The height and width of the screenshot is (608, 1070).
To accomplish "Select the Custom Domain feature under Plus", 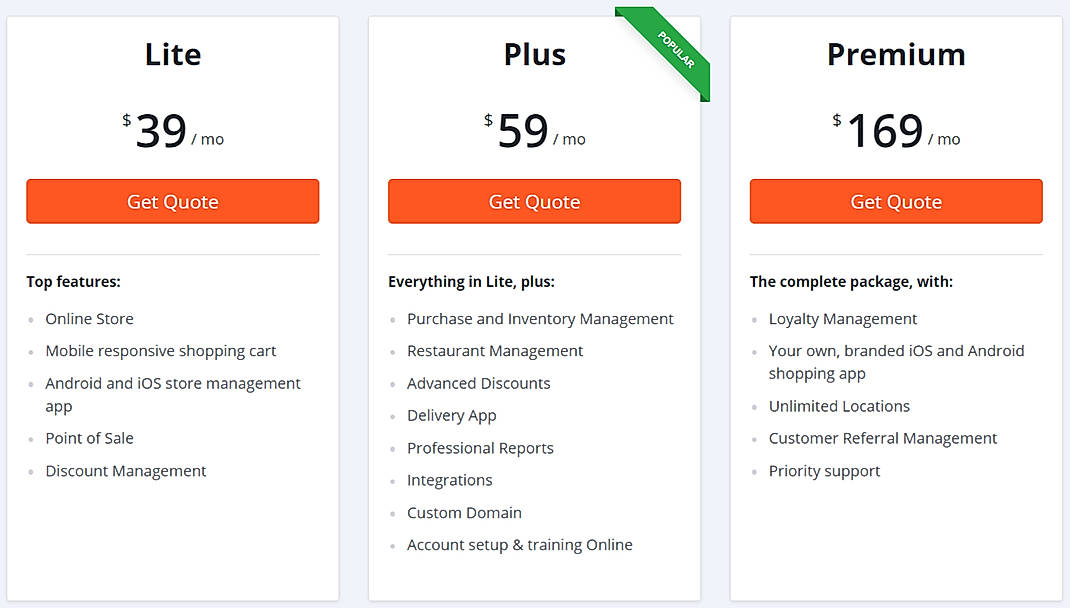I will click(464, 512).
